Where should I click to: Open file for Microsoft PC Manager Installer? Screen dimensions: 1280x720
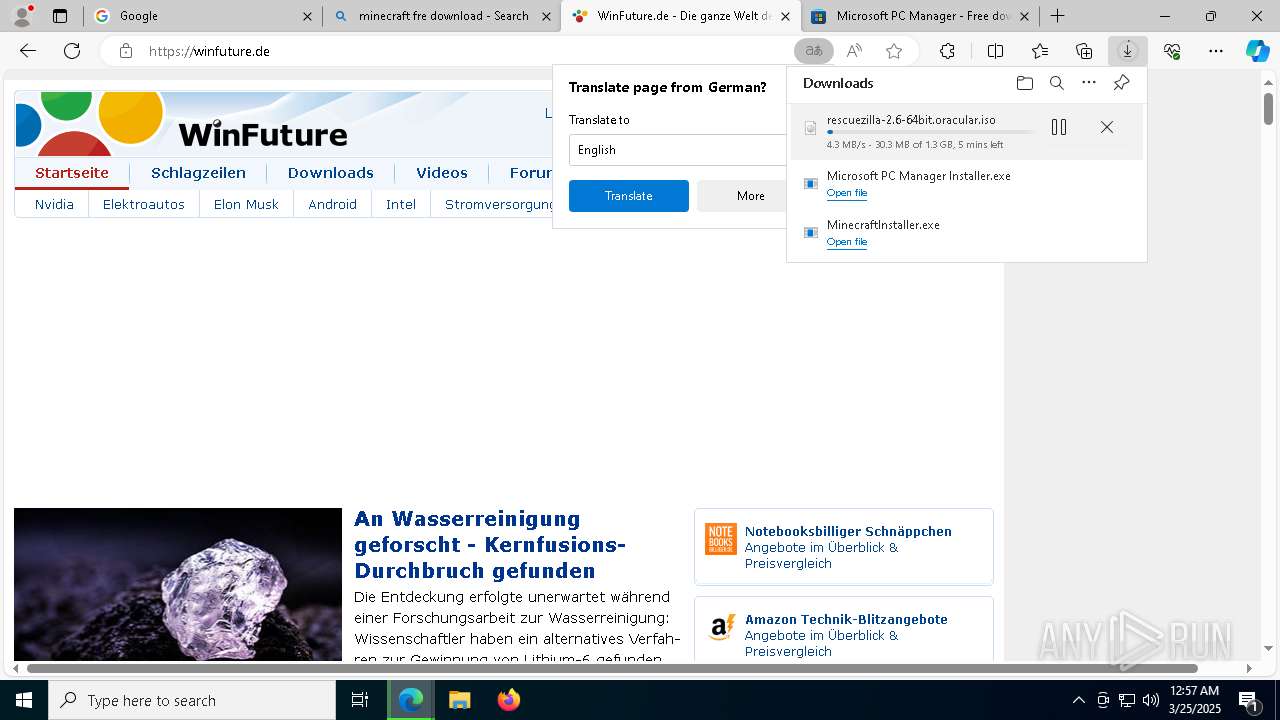[x=847, y=193]
